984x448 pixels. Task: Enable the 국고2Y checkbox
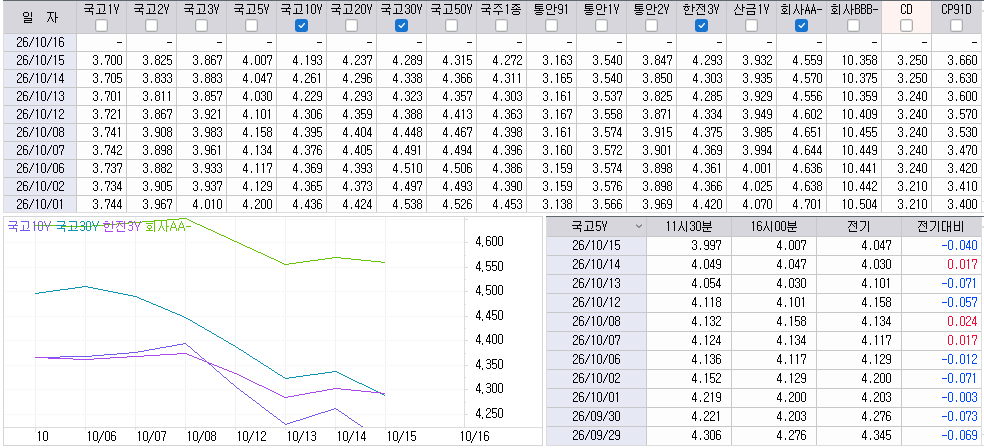(x=151, y=26)
